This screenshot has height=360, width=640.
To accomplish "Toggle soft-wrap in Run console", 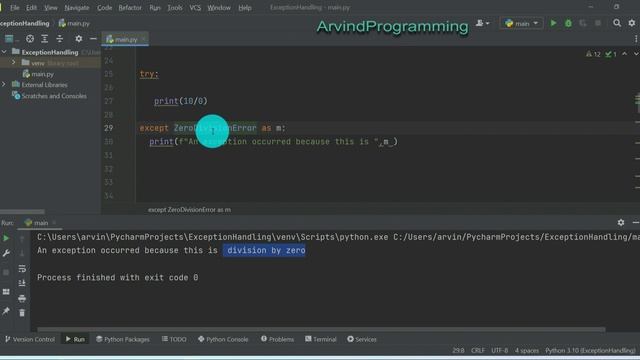I will coord(22,269).
